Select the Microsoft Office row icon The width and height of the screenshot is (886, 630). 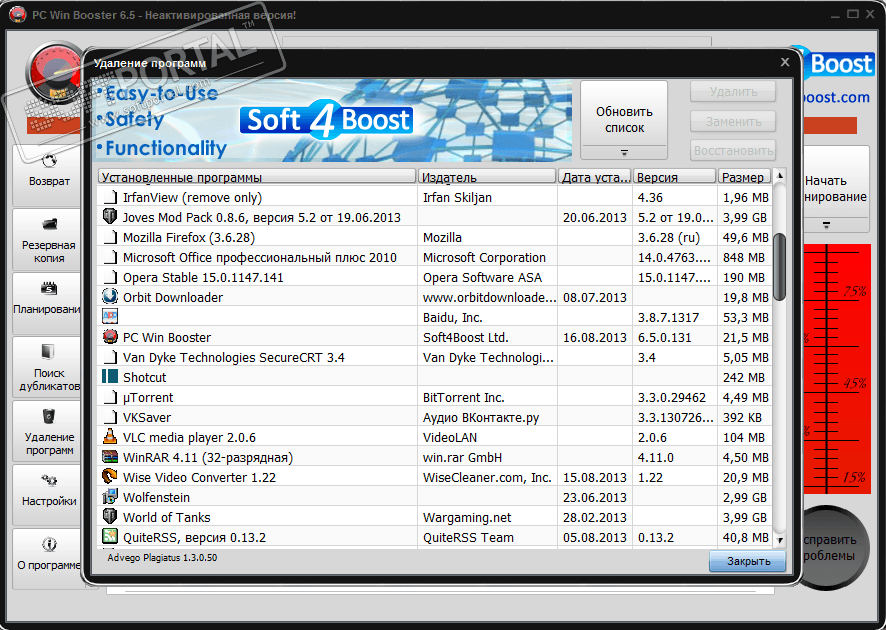[x=111, y=257]
